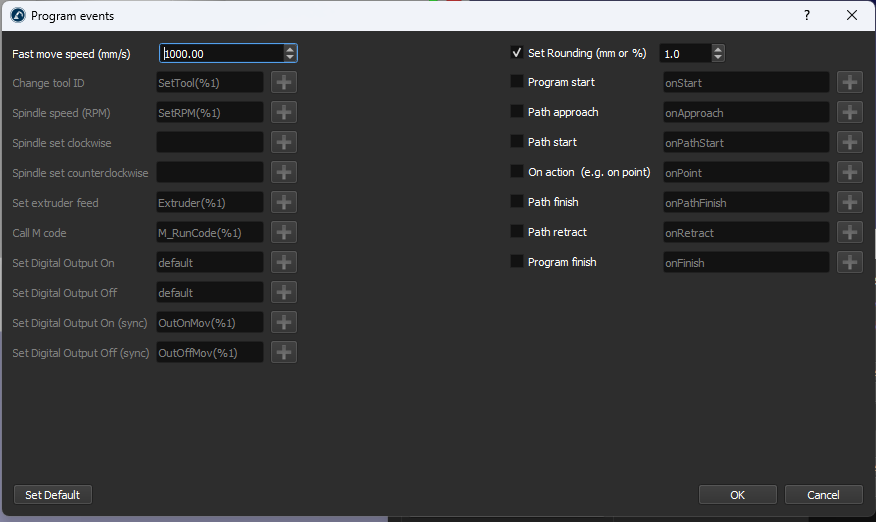The image size is (876, 522).
Task: Tick the Path finish checkbox
Action: [517, 202]
